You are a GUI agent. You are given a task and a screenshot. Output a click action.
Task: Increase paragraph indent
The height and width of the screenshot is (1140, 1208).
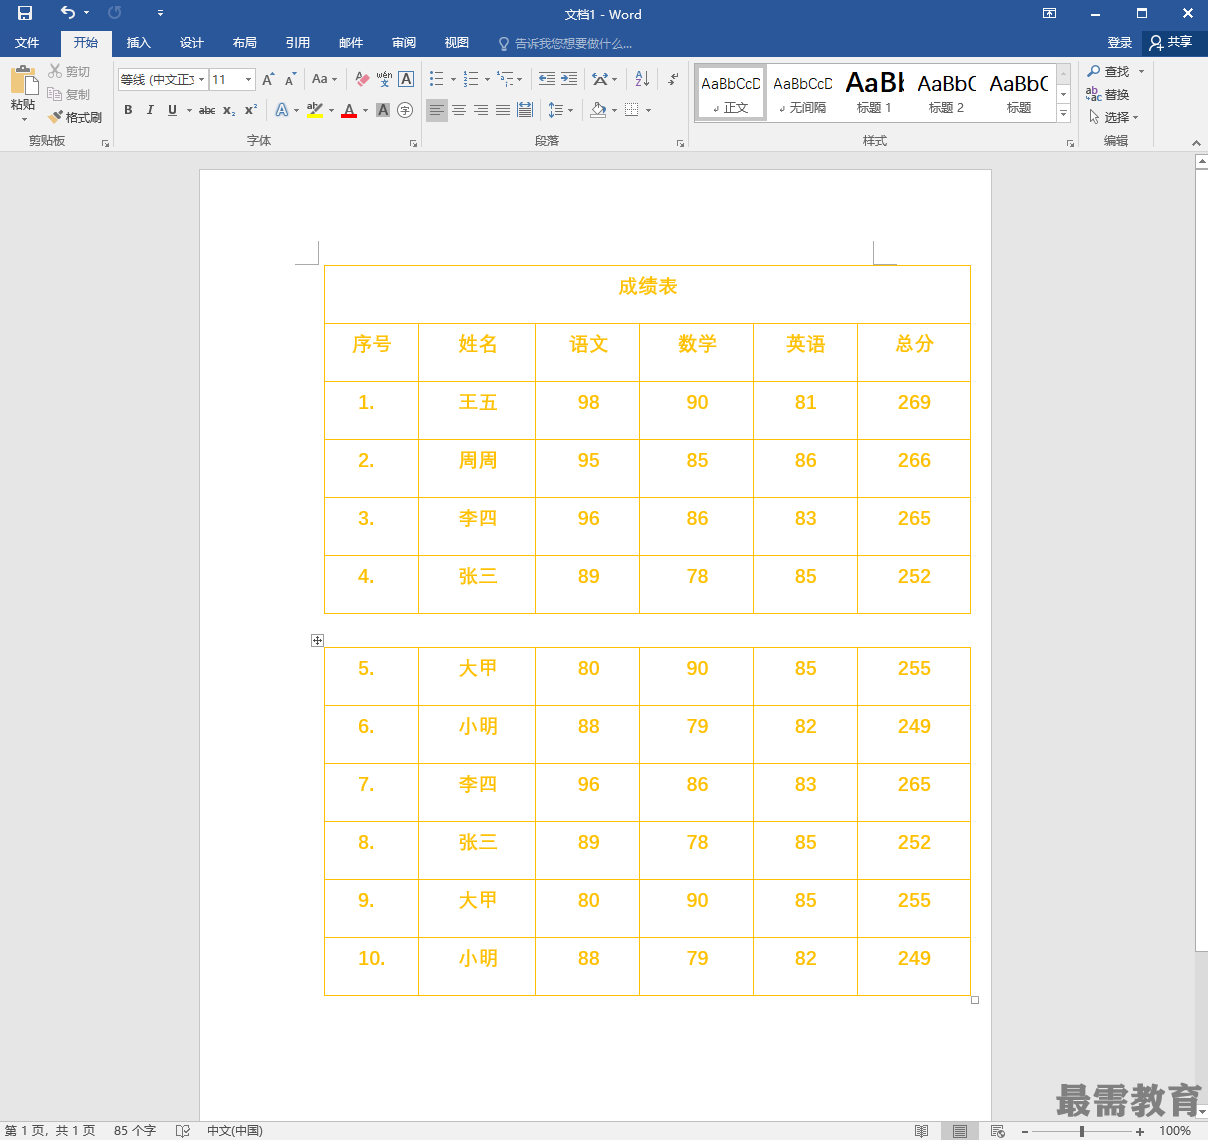pyautogui.click(x=569, y=79)
